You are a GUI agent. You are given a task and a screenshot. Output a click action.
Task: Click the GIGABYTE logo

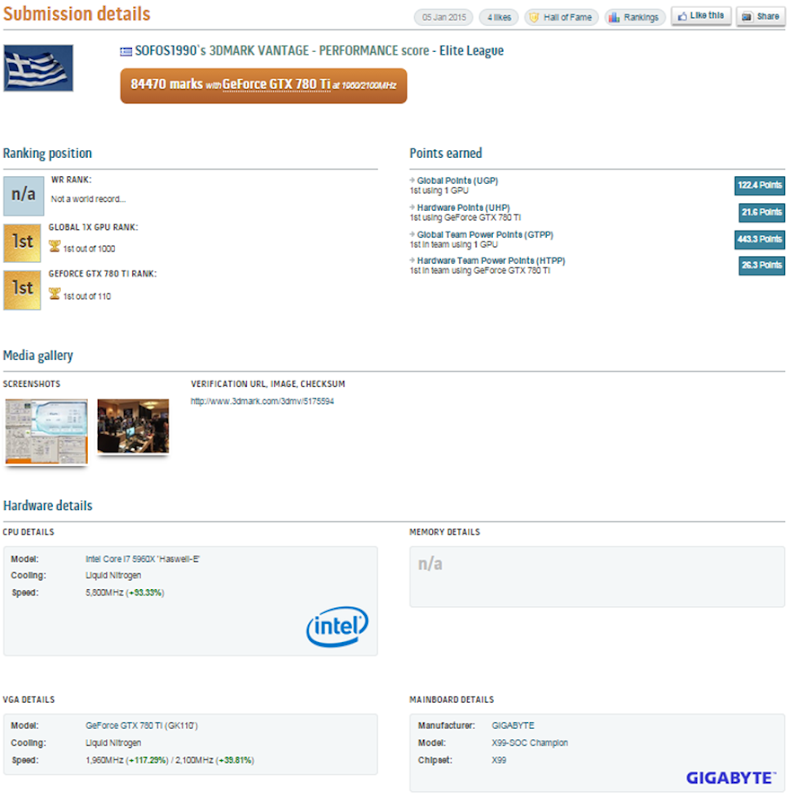(x=731, y=779)
